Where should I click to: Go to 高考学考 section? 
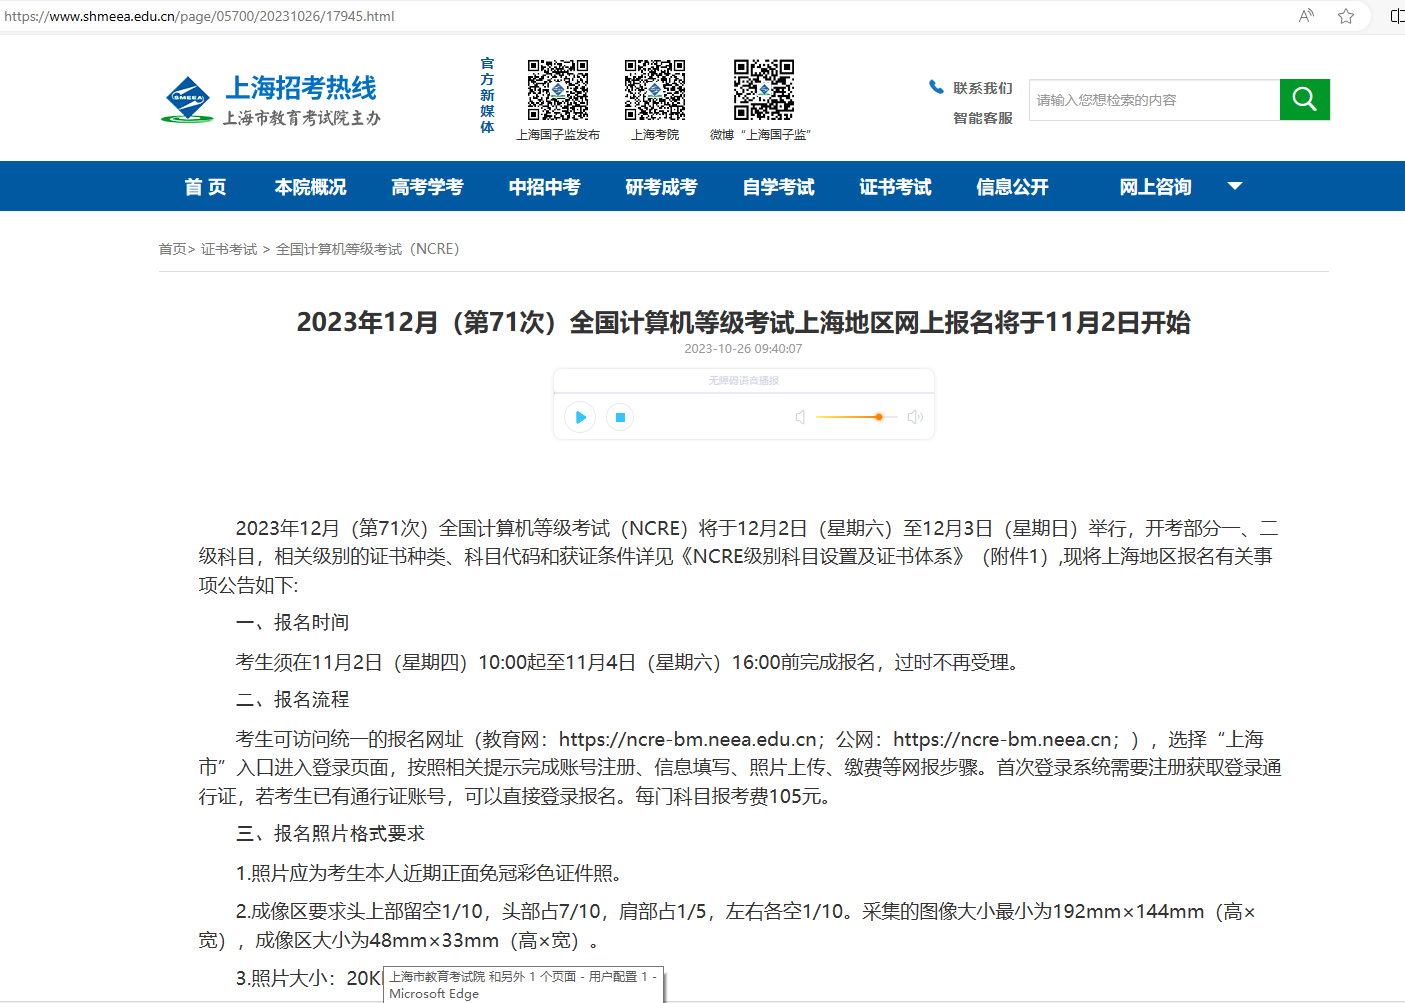427,187
